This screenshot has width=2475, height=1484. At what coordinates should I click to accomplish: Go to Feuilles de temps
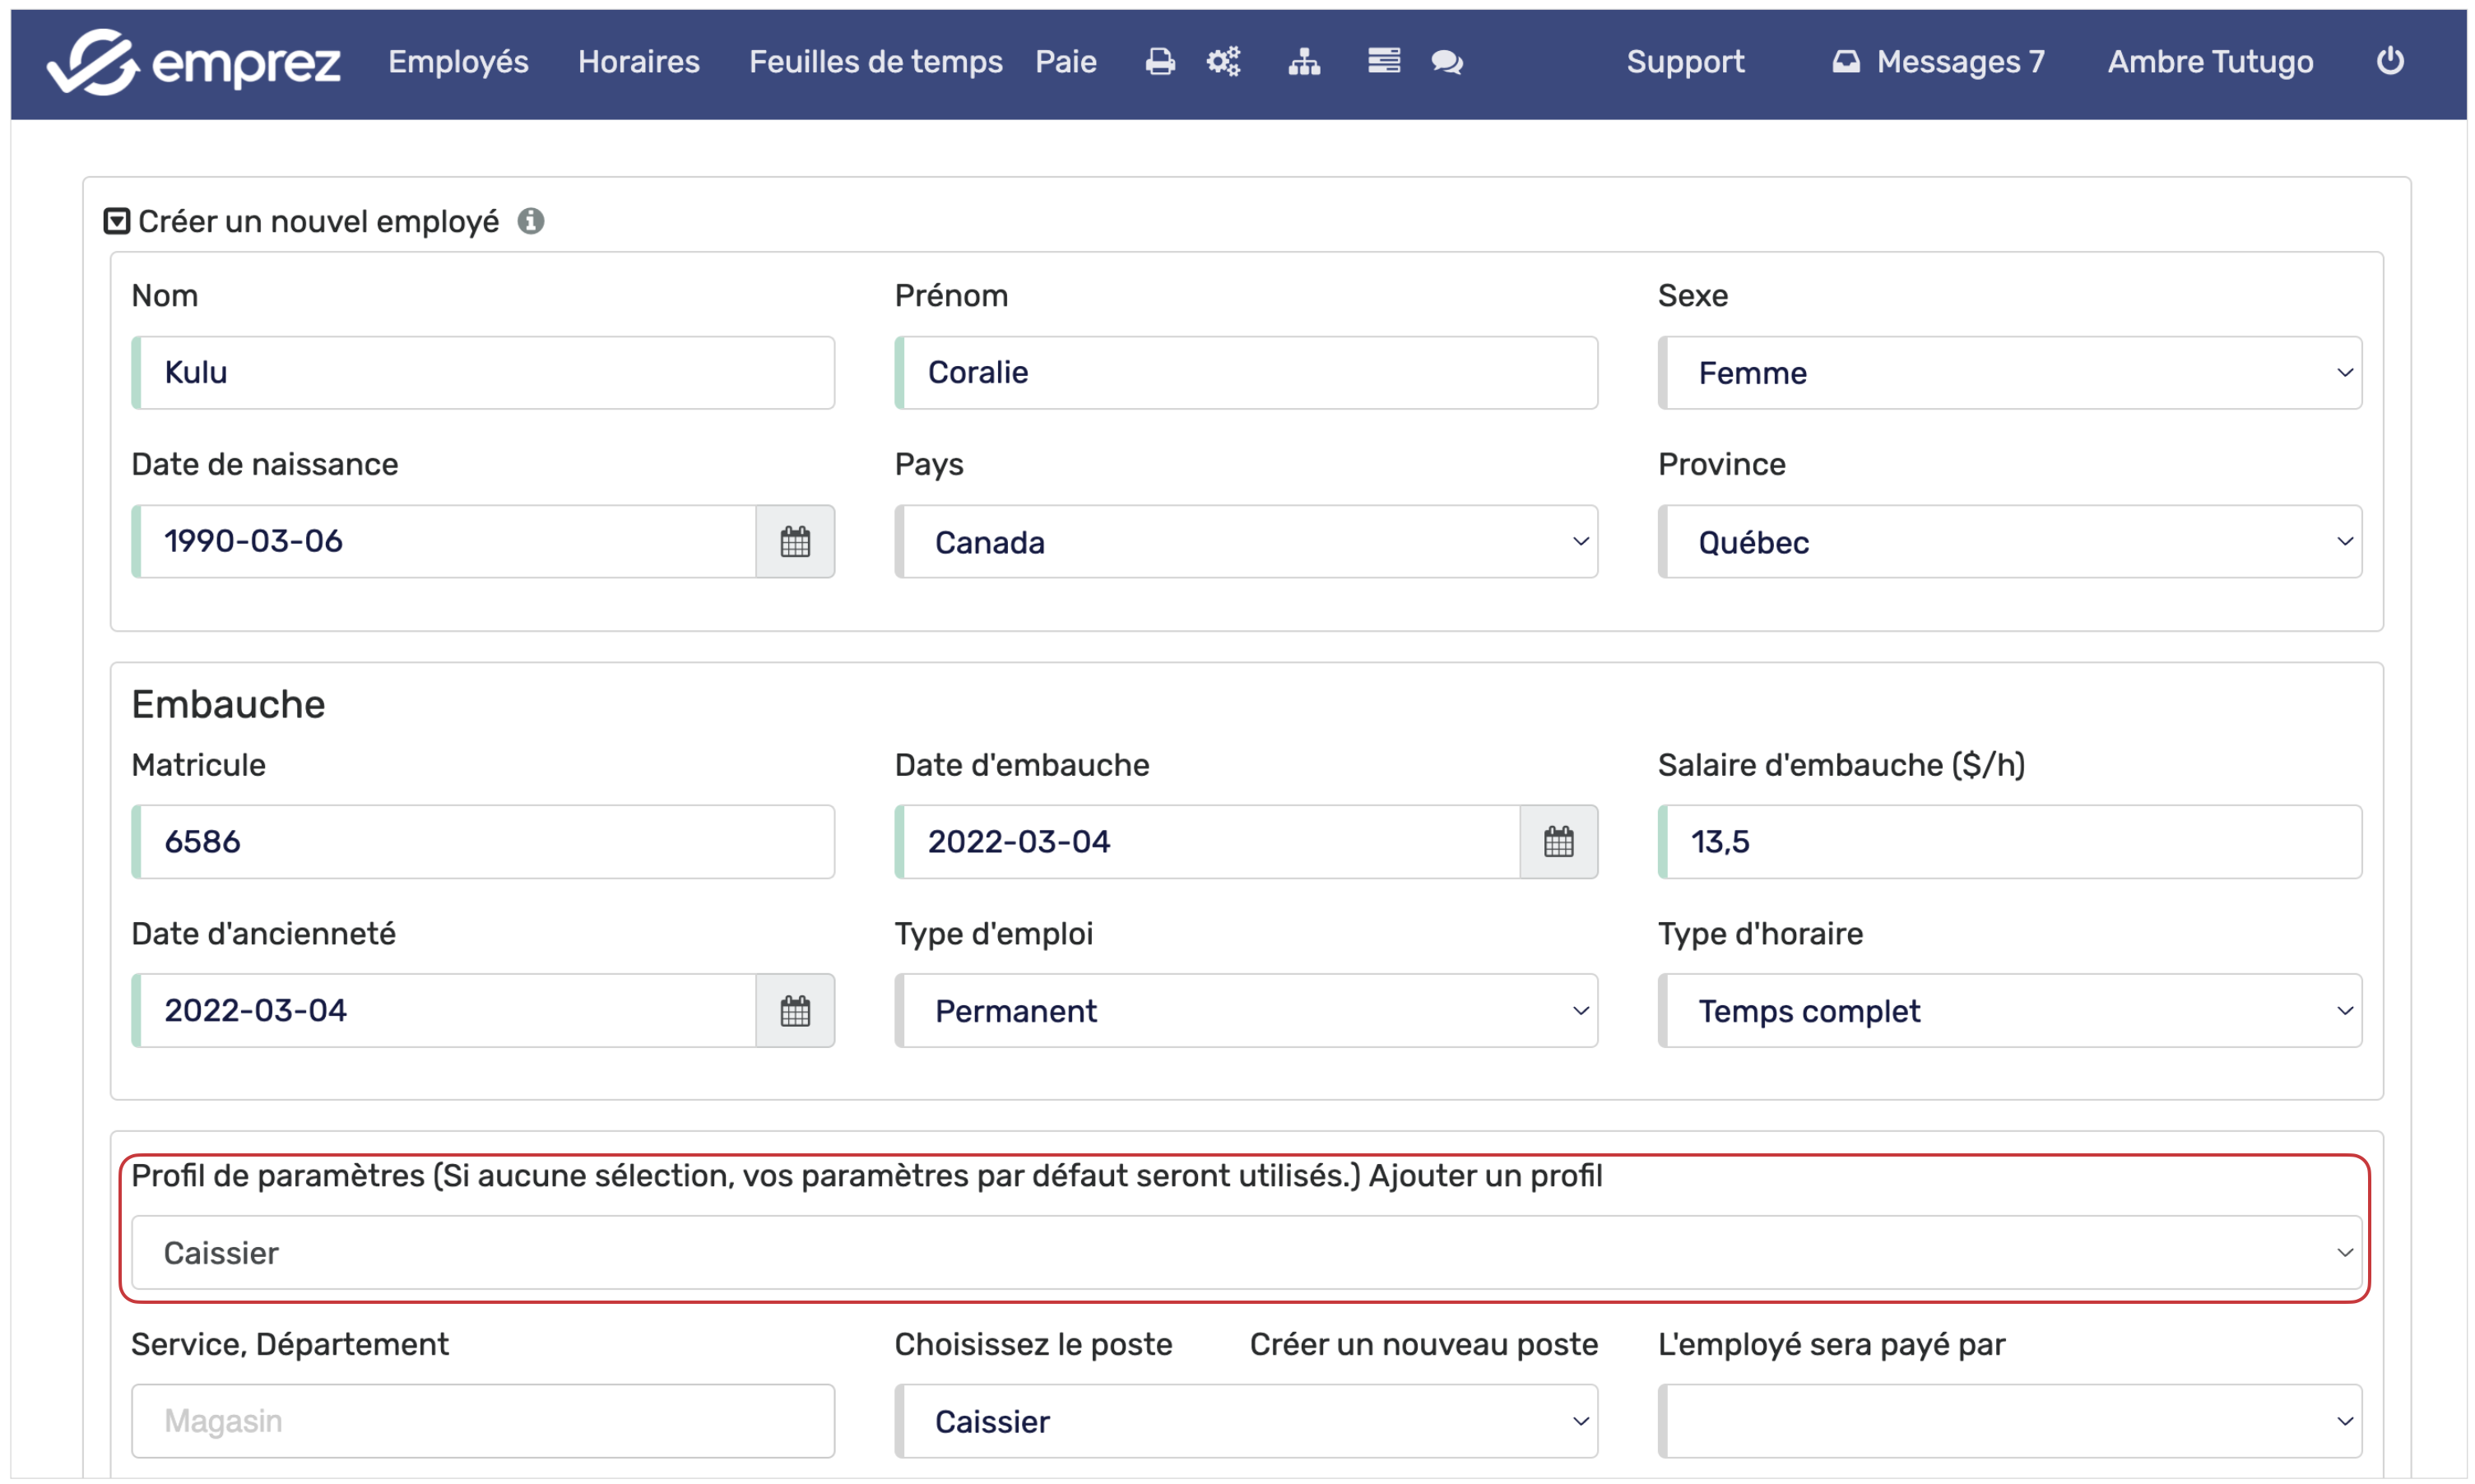point(875,62)
